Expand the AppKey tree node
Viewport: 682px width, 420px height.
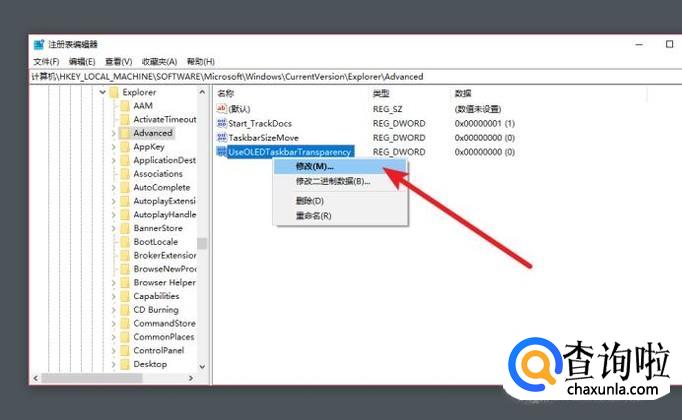tap(114, 147)
